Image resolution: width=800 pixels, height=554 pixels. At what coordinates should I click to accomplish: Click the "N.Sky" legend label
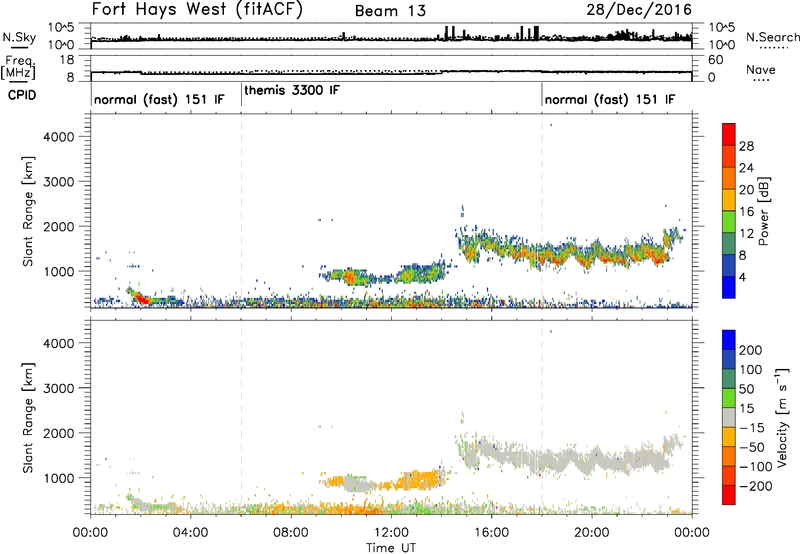click(x=19, y=37)
